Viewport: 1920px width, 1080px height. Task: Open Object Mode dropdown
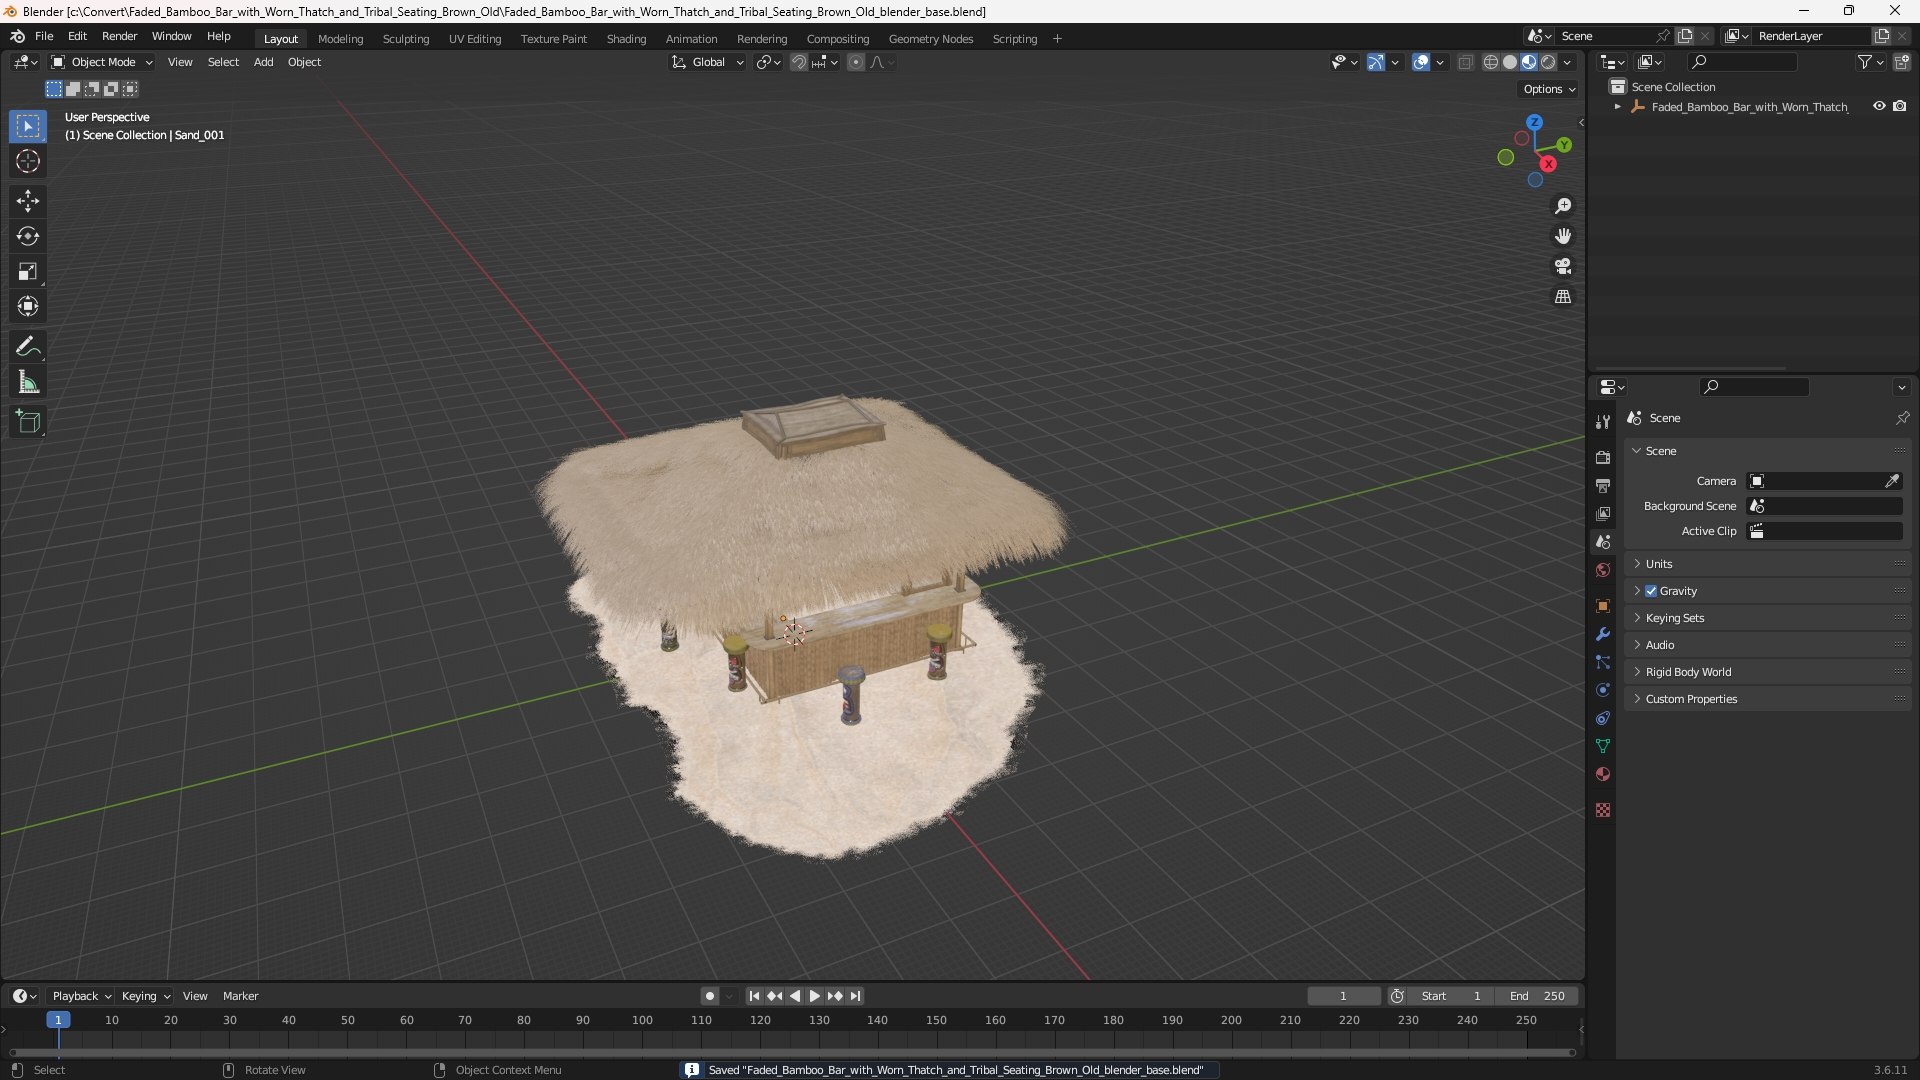click(x=102, y=62)
